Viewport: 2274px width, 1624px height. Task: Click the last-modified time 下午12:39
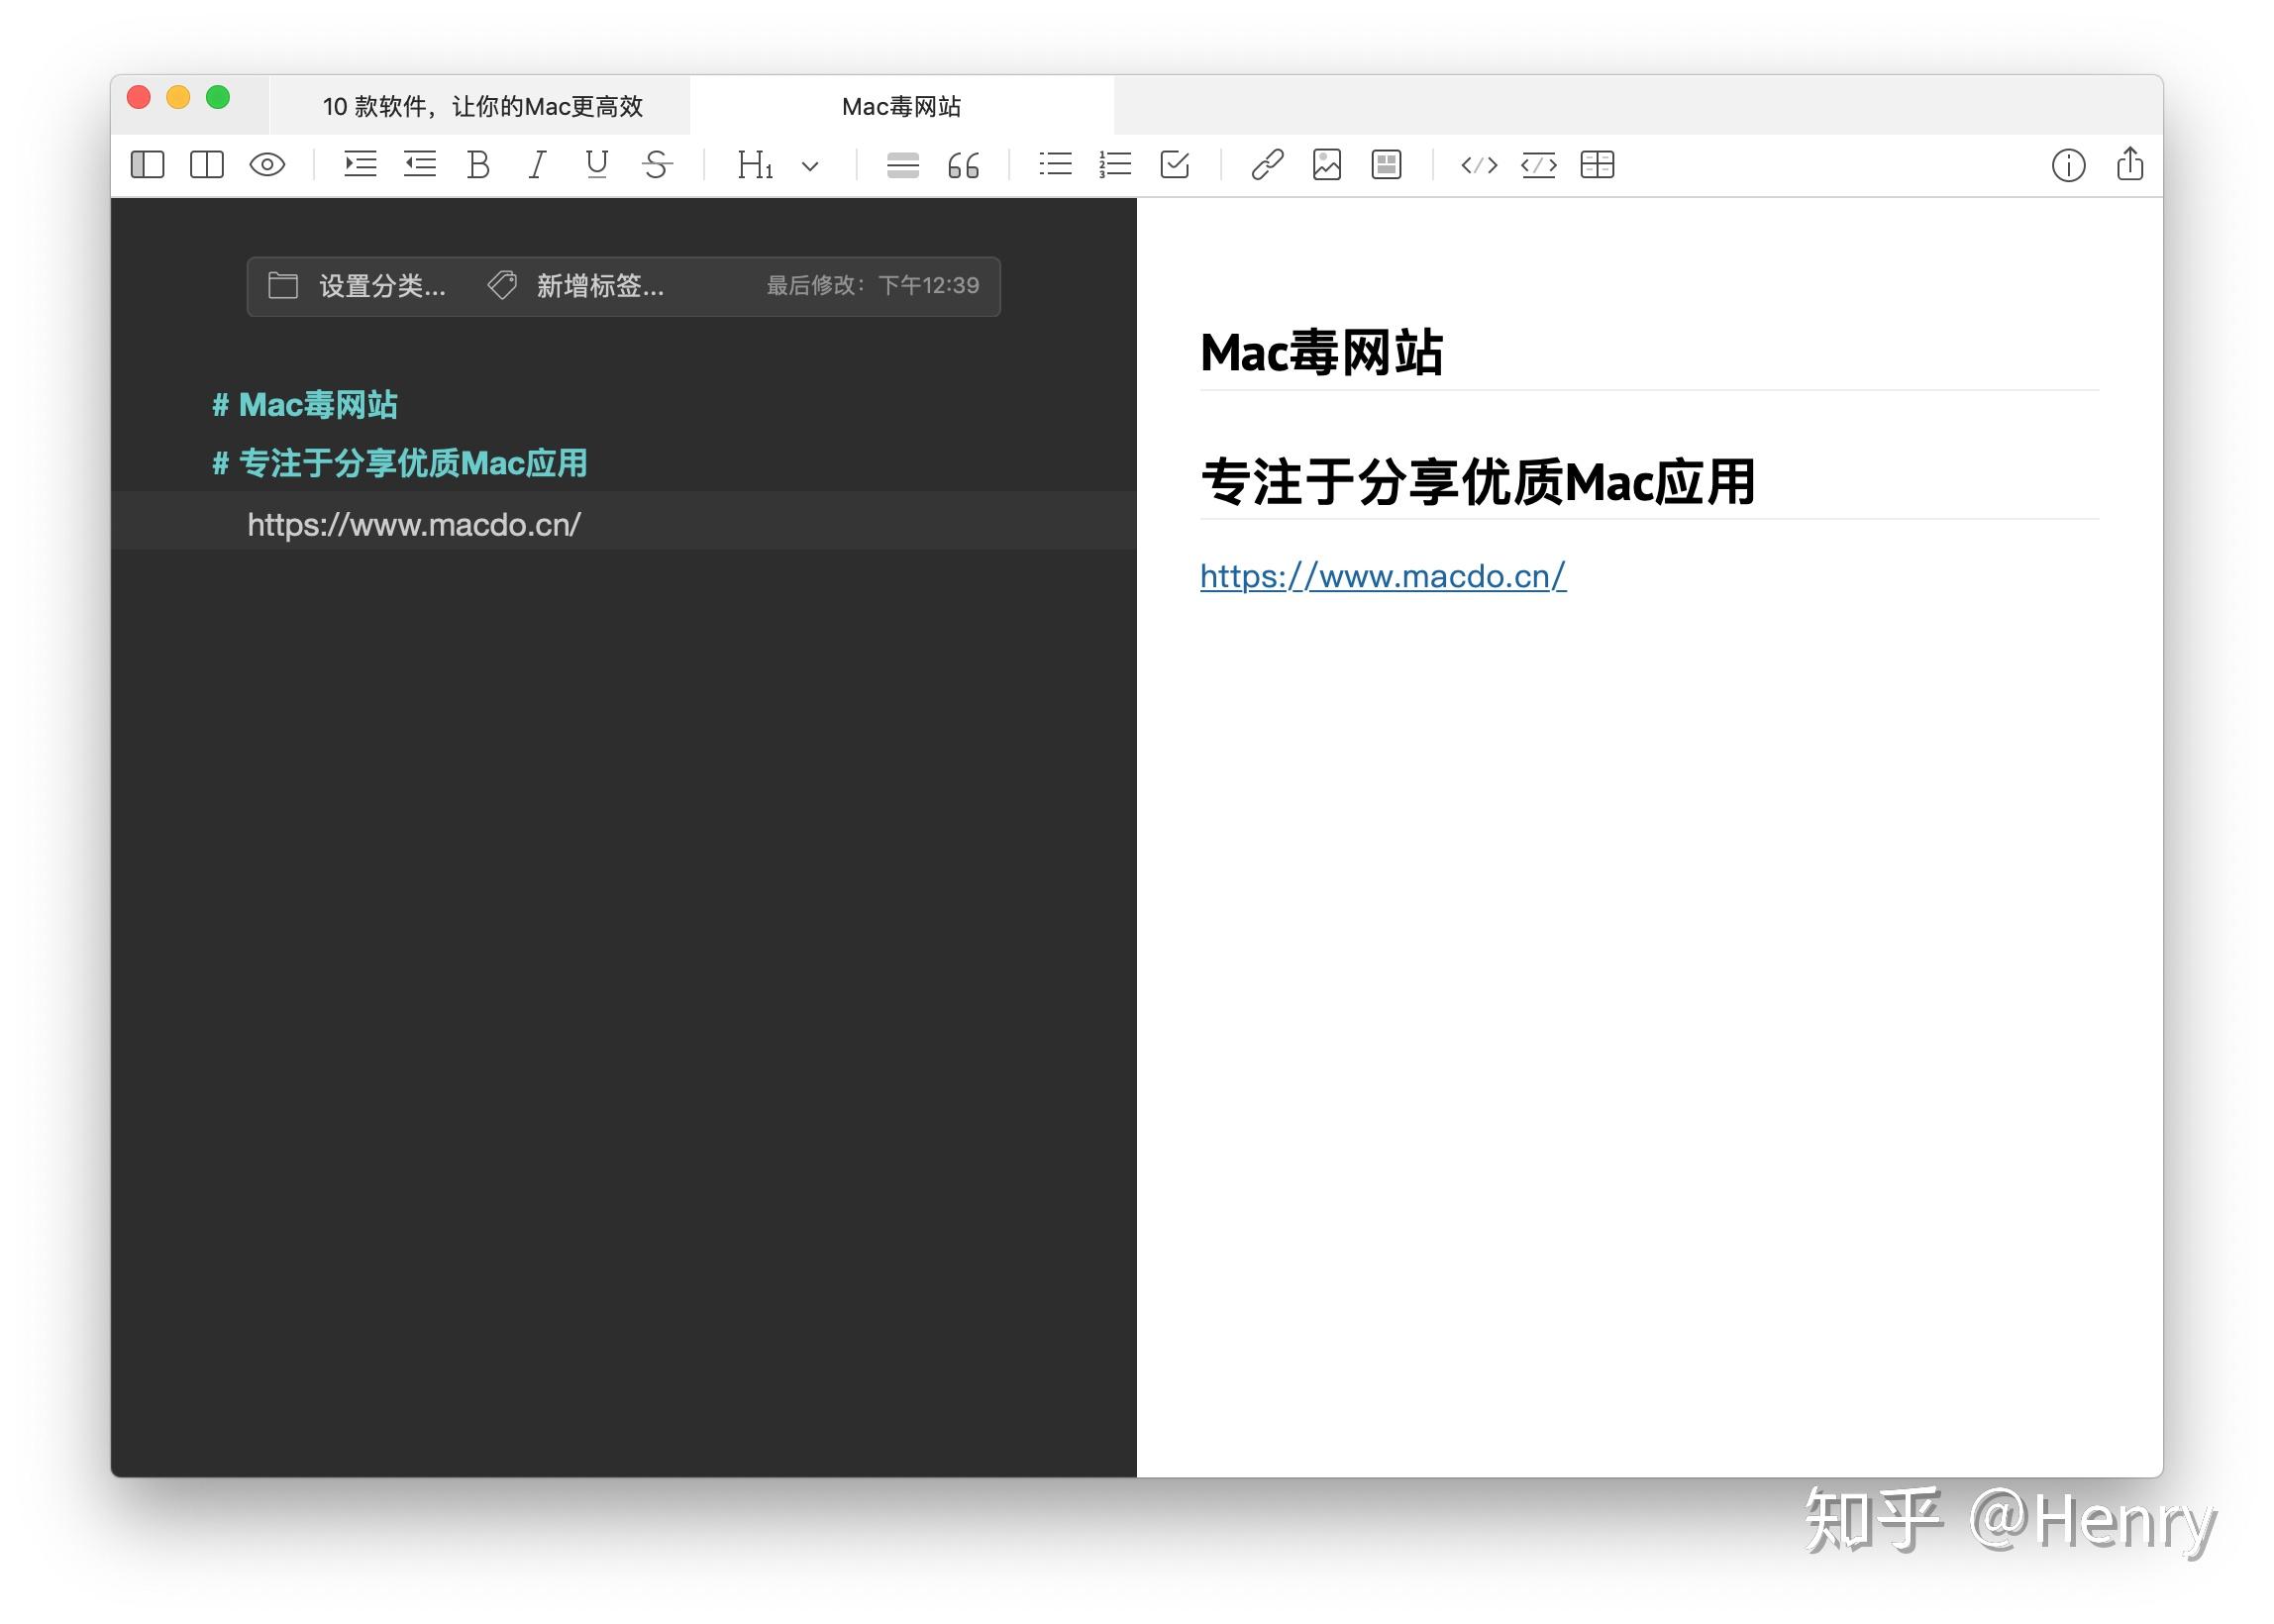(928, 286)
